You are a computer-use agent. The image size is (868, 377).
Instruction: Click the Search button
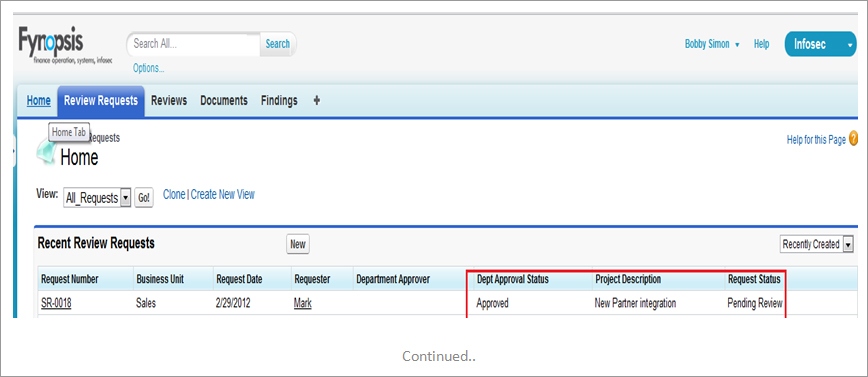point(277,44)
